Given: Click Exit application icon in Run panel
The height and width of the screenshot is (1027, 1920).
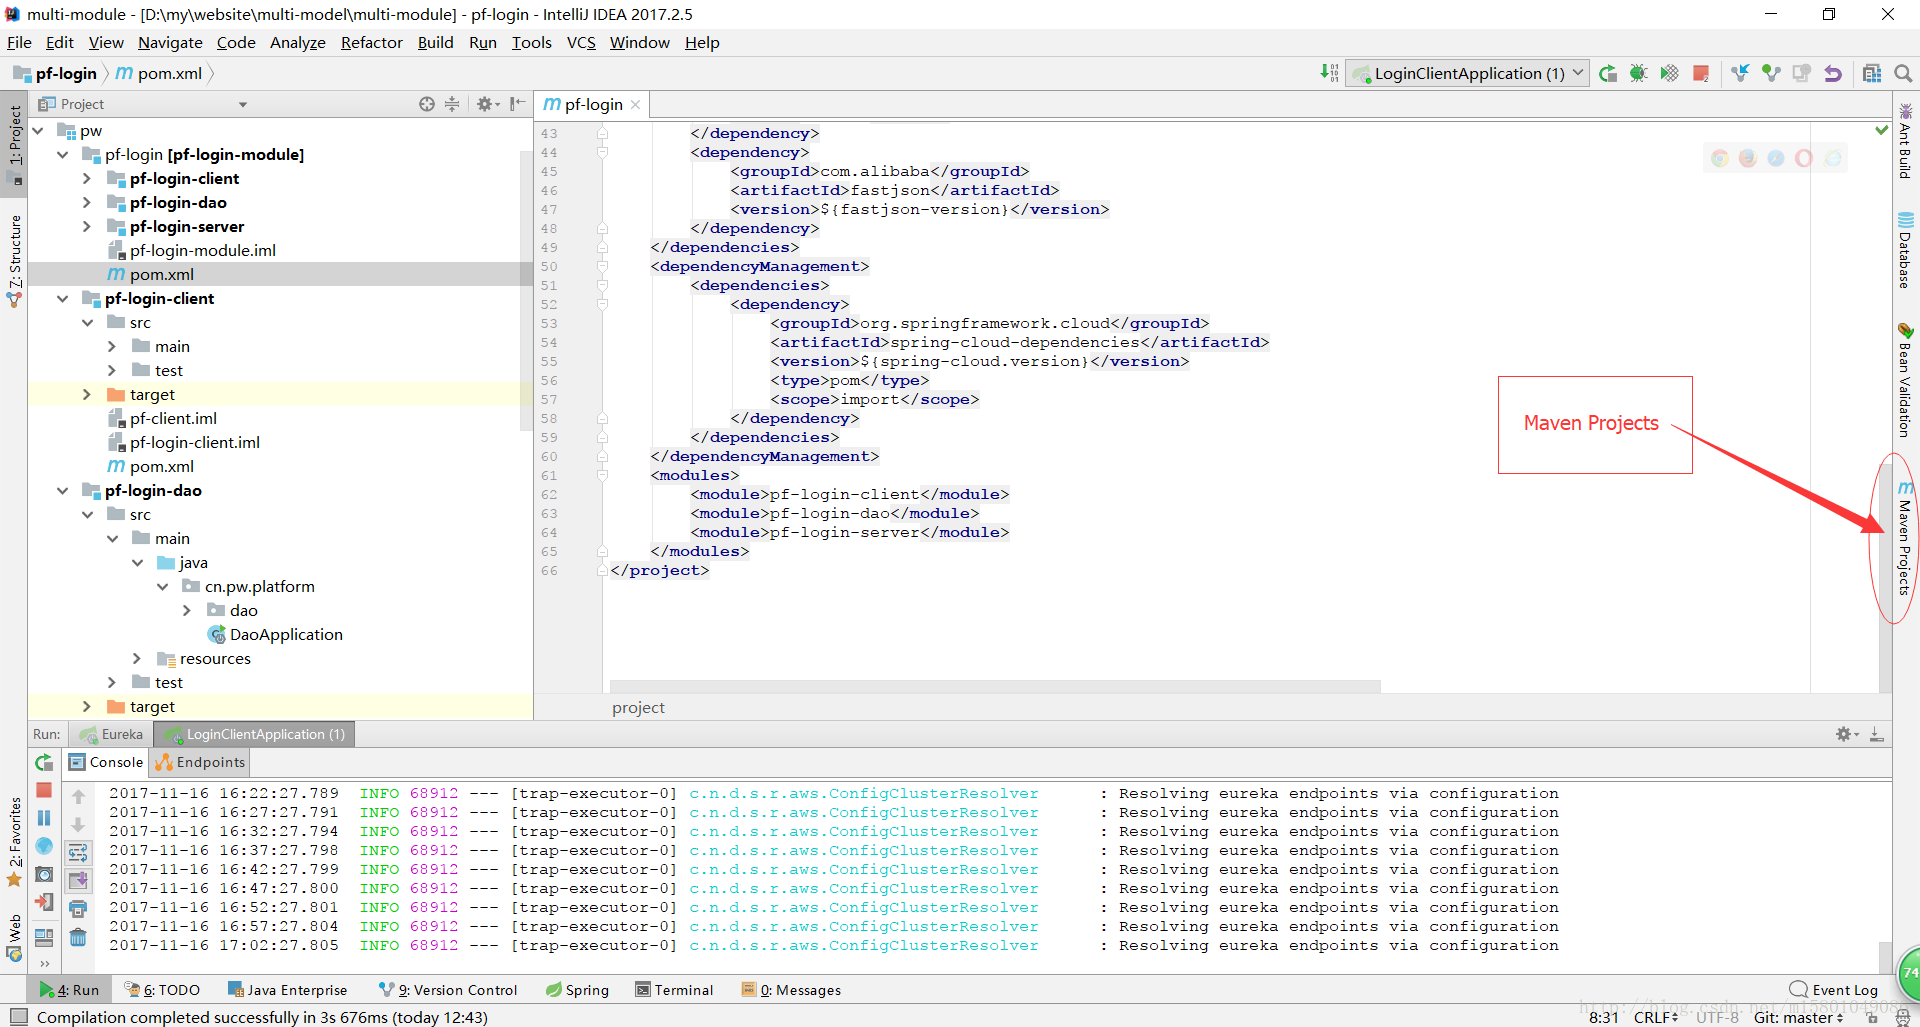Looking at the screenshot, I should tap(44, 902).
